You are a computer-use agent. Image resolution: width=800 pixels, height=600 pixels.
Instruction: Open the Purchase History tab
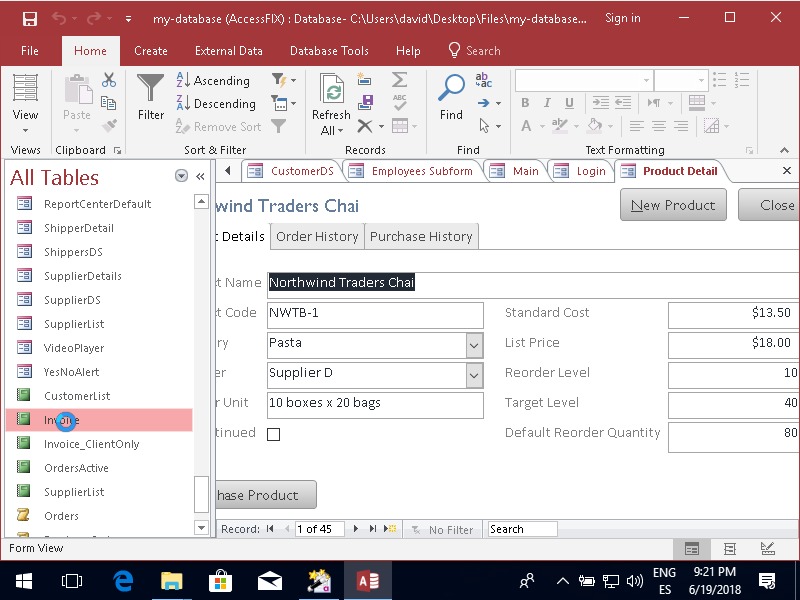421,237
